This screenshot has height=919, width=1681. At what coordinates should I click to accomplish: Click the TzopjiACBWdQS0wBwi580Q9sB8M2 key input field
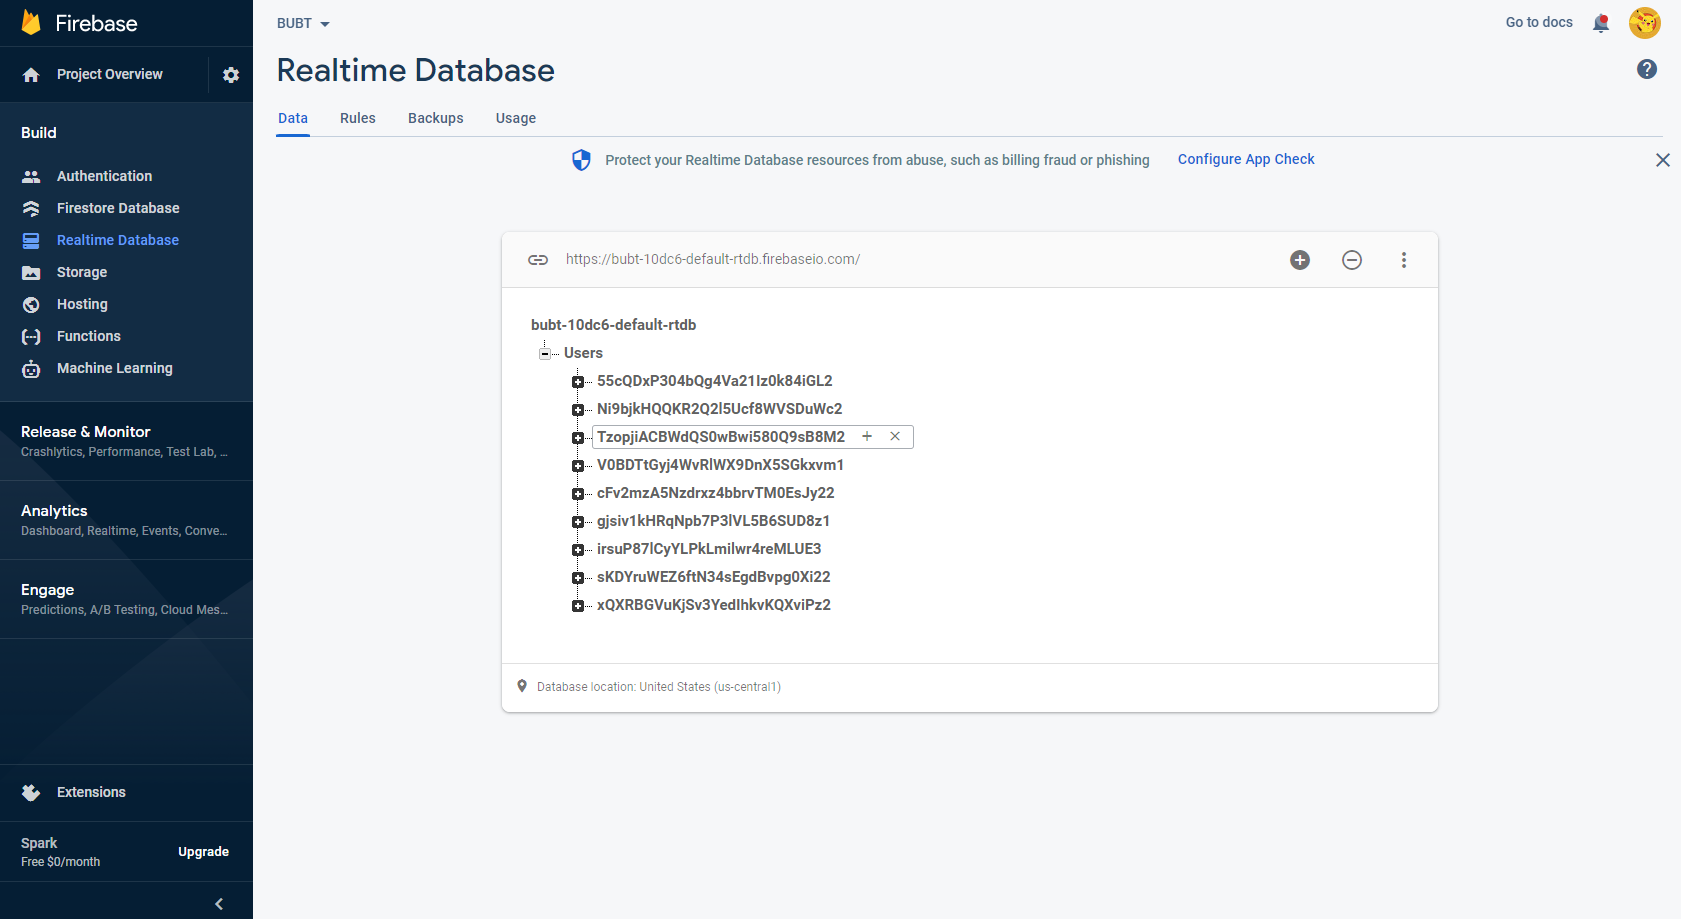pyautogui.click(x=720, y=436)
